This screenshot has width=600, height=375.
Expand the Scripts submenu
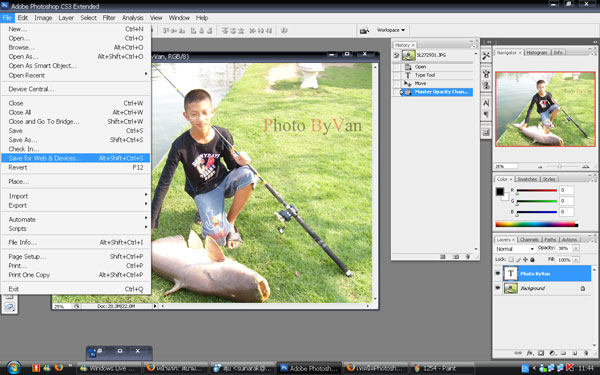coord(76,228)
